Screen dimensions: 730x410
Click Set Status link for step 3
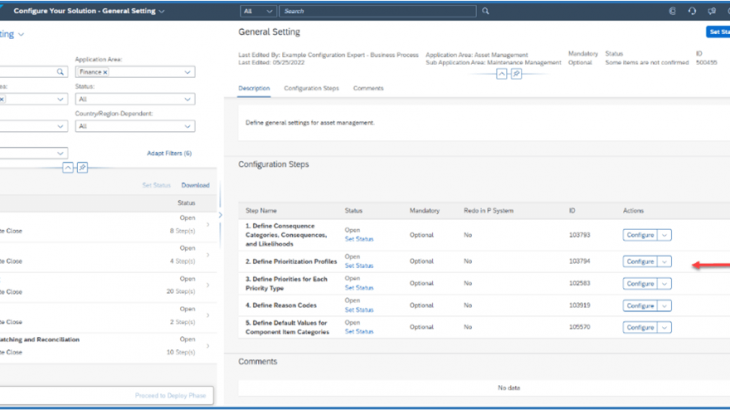[x=359, y=288]
